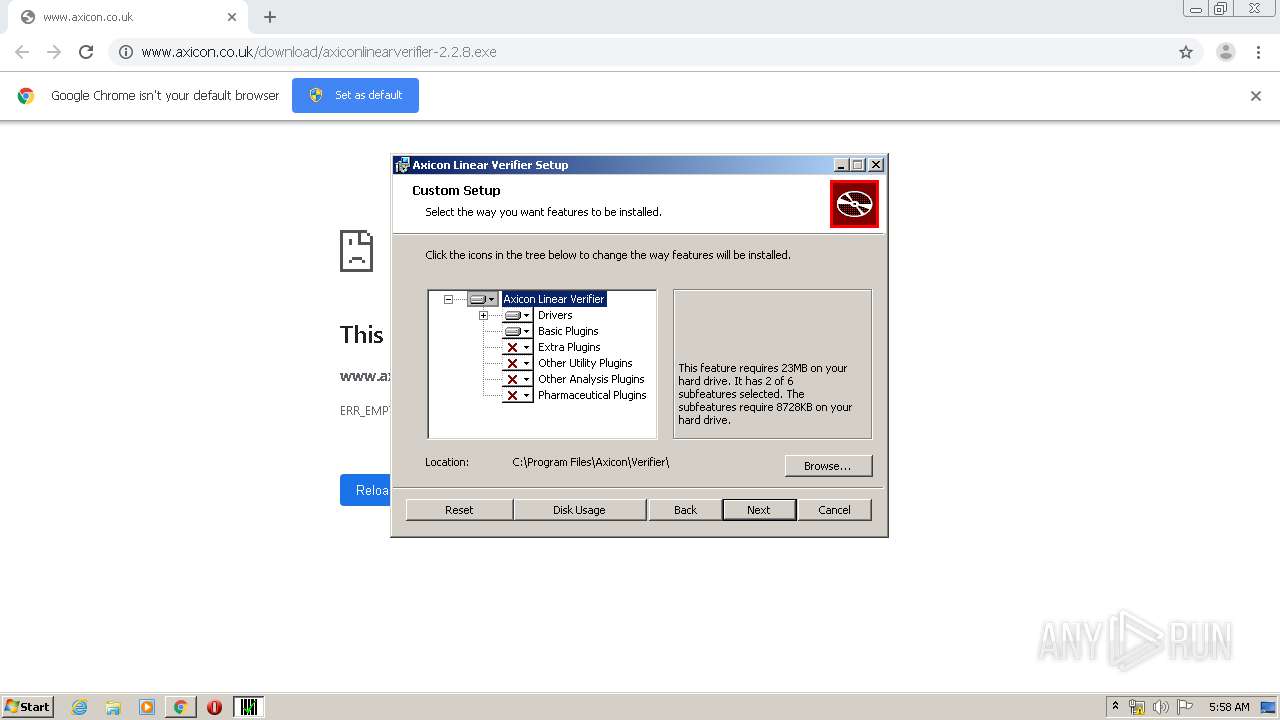Screen dimensions: 1280x720
Task: Collapse the Axicon Linear Verifier tree root
Action: point(448,299)
